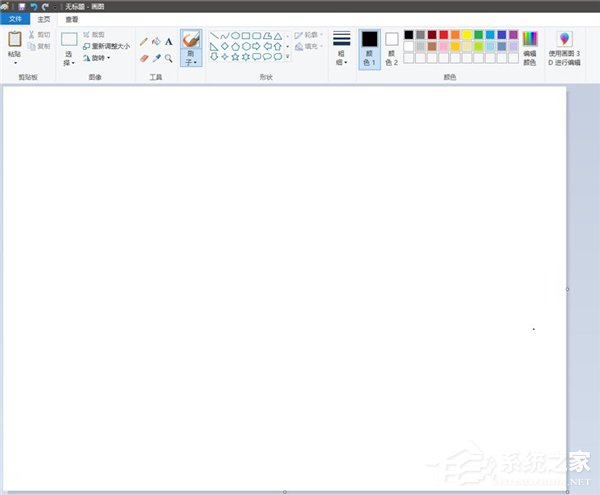
Task: Select Color 2 as active color
Action: coord(391,48)
